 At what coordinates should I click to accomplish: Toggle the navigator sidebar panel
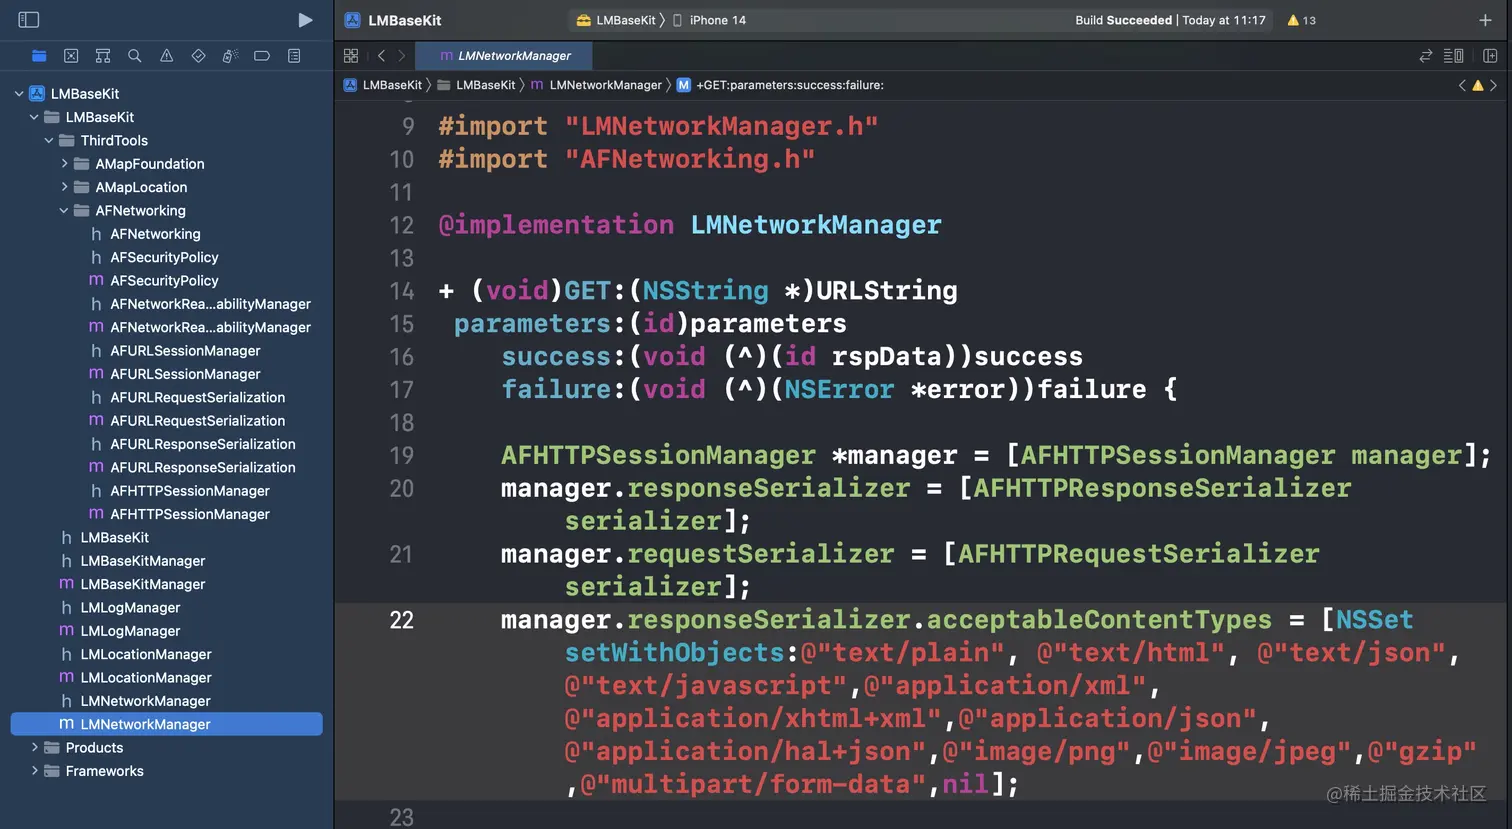pyautogui.click(x=29, y=20)
